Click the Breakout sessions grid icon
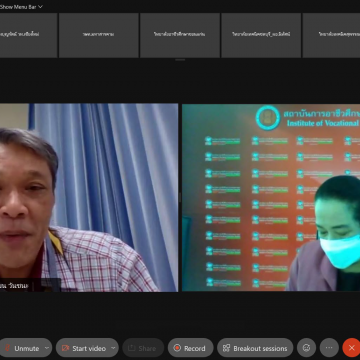Image resolution: width=360 pixels, height=360 pixels. [x=226, y=348]
